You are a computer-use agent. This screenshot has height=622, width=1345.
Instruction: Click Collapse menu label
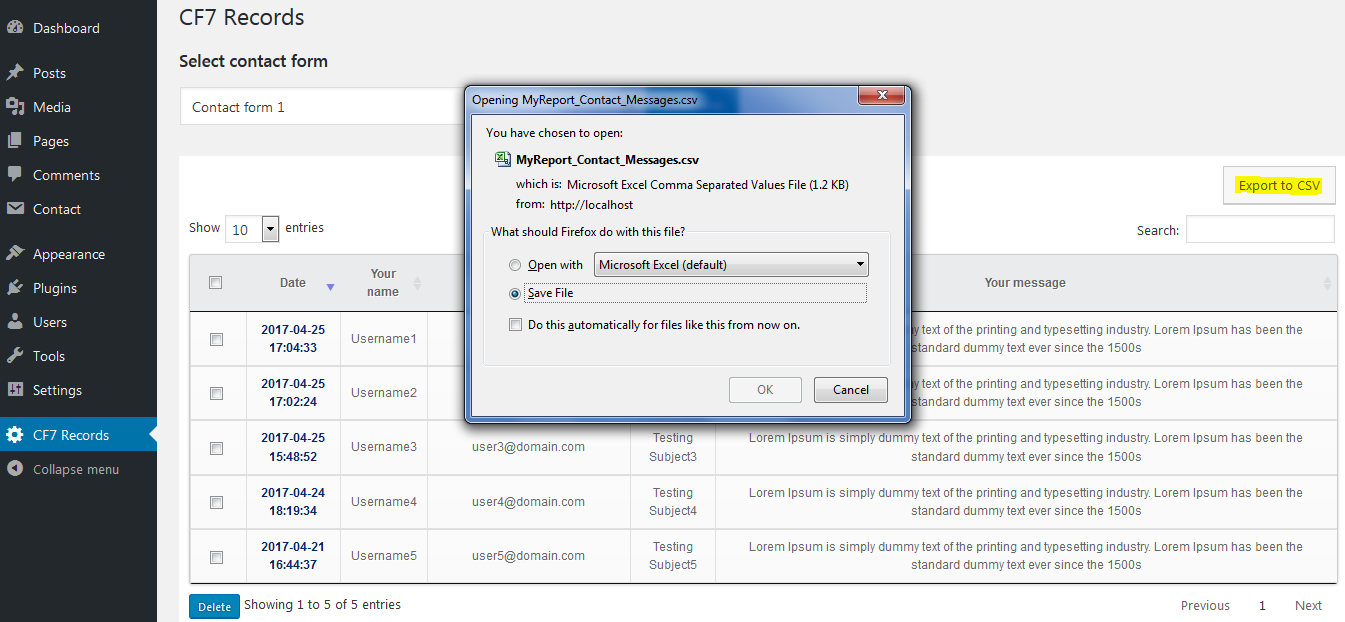click(x=76, y=469)
